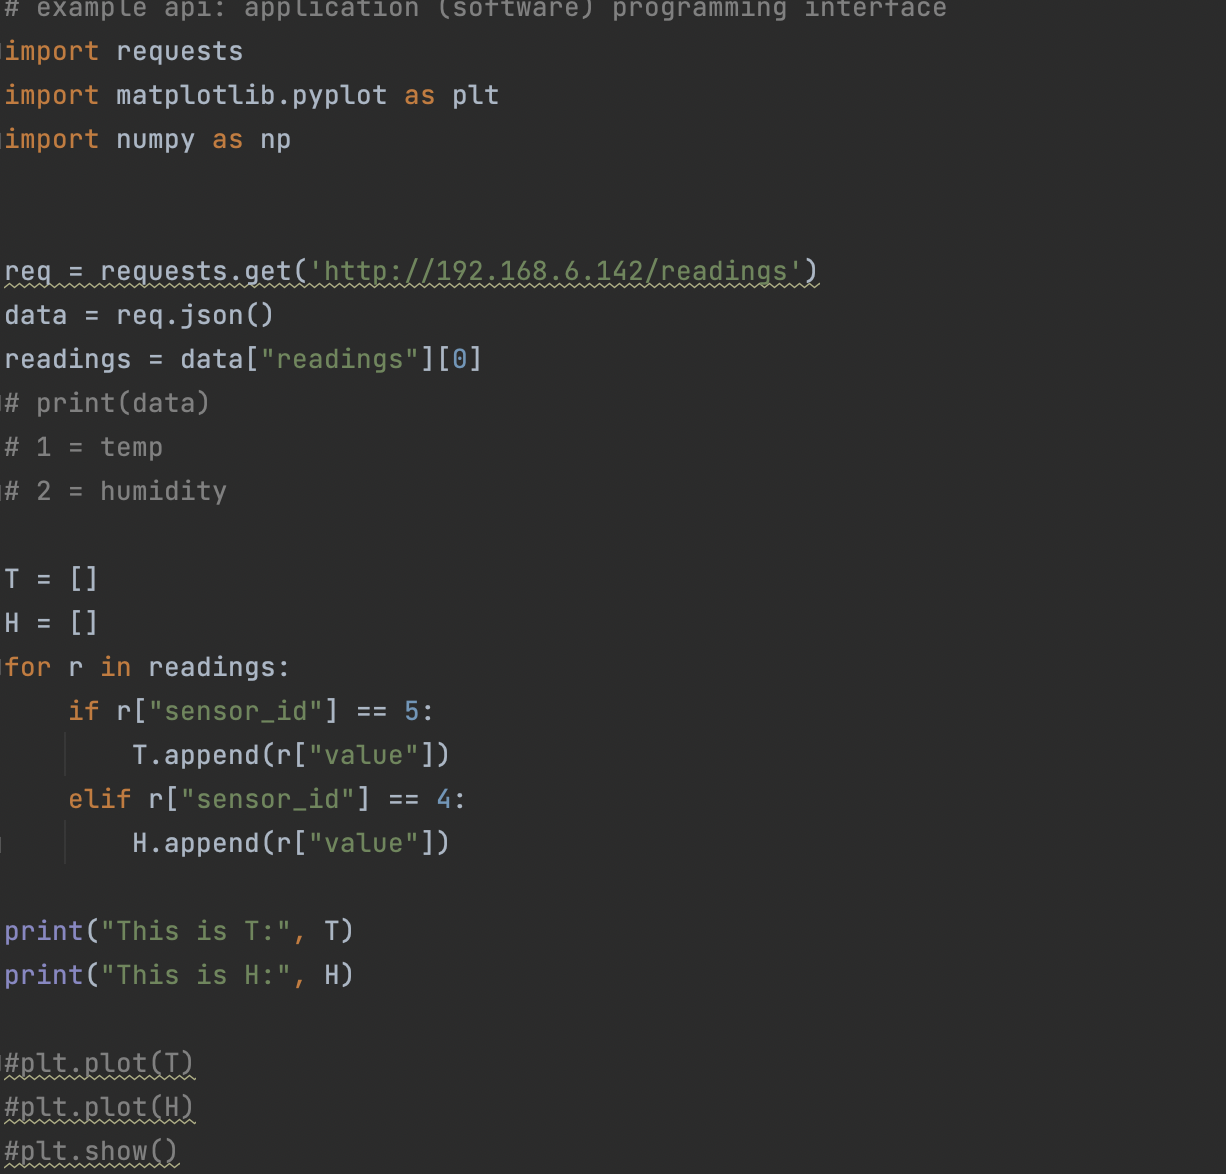The height and width of the screenshot is (1174, 1226).
Task: Click the "readings" string key in data["readings"]
Action: (x=340, y=359)
